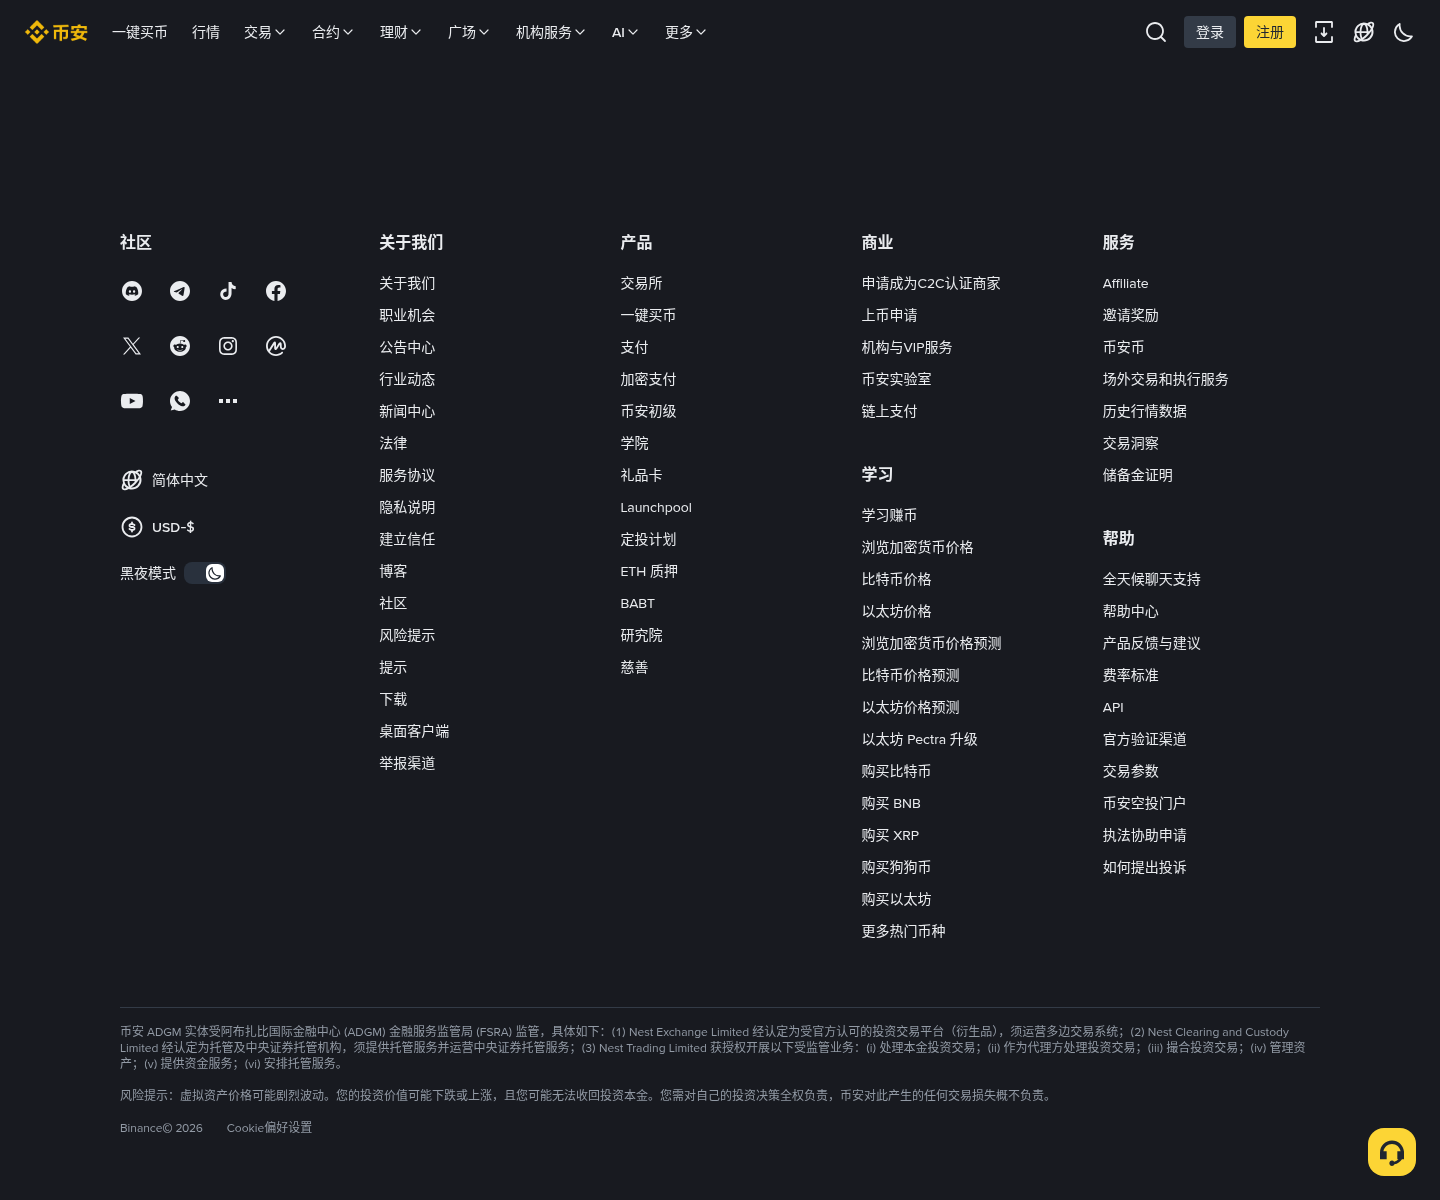Open the 购买比特币 link
Image resolution: width=1440 pixels, height=1200 pixels.
(x=896, y=771)
